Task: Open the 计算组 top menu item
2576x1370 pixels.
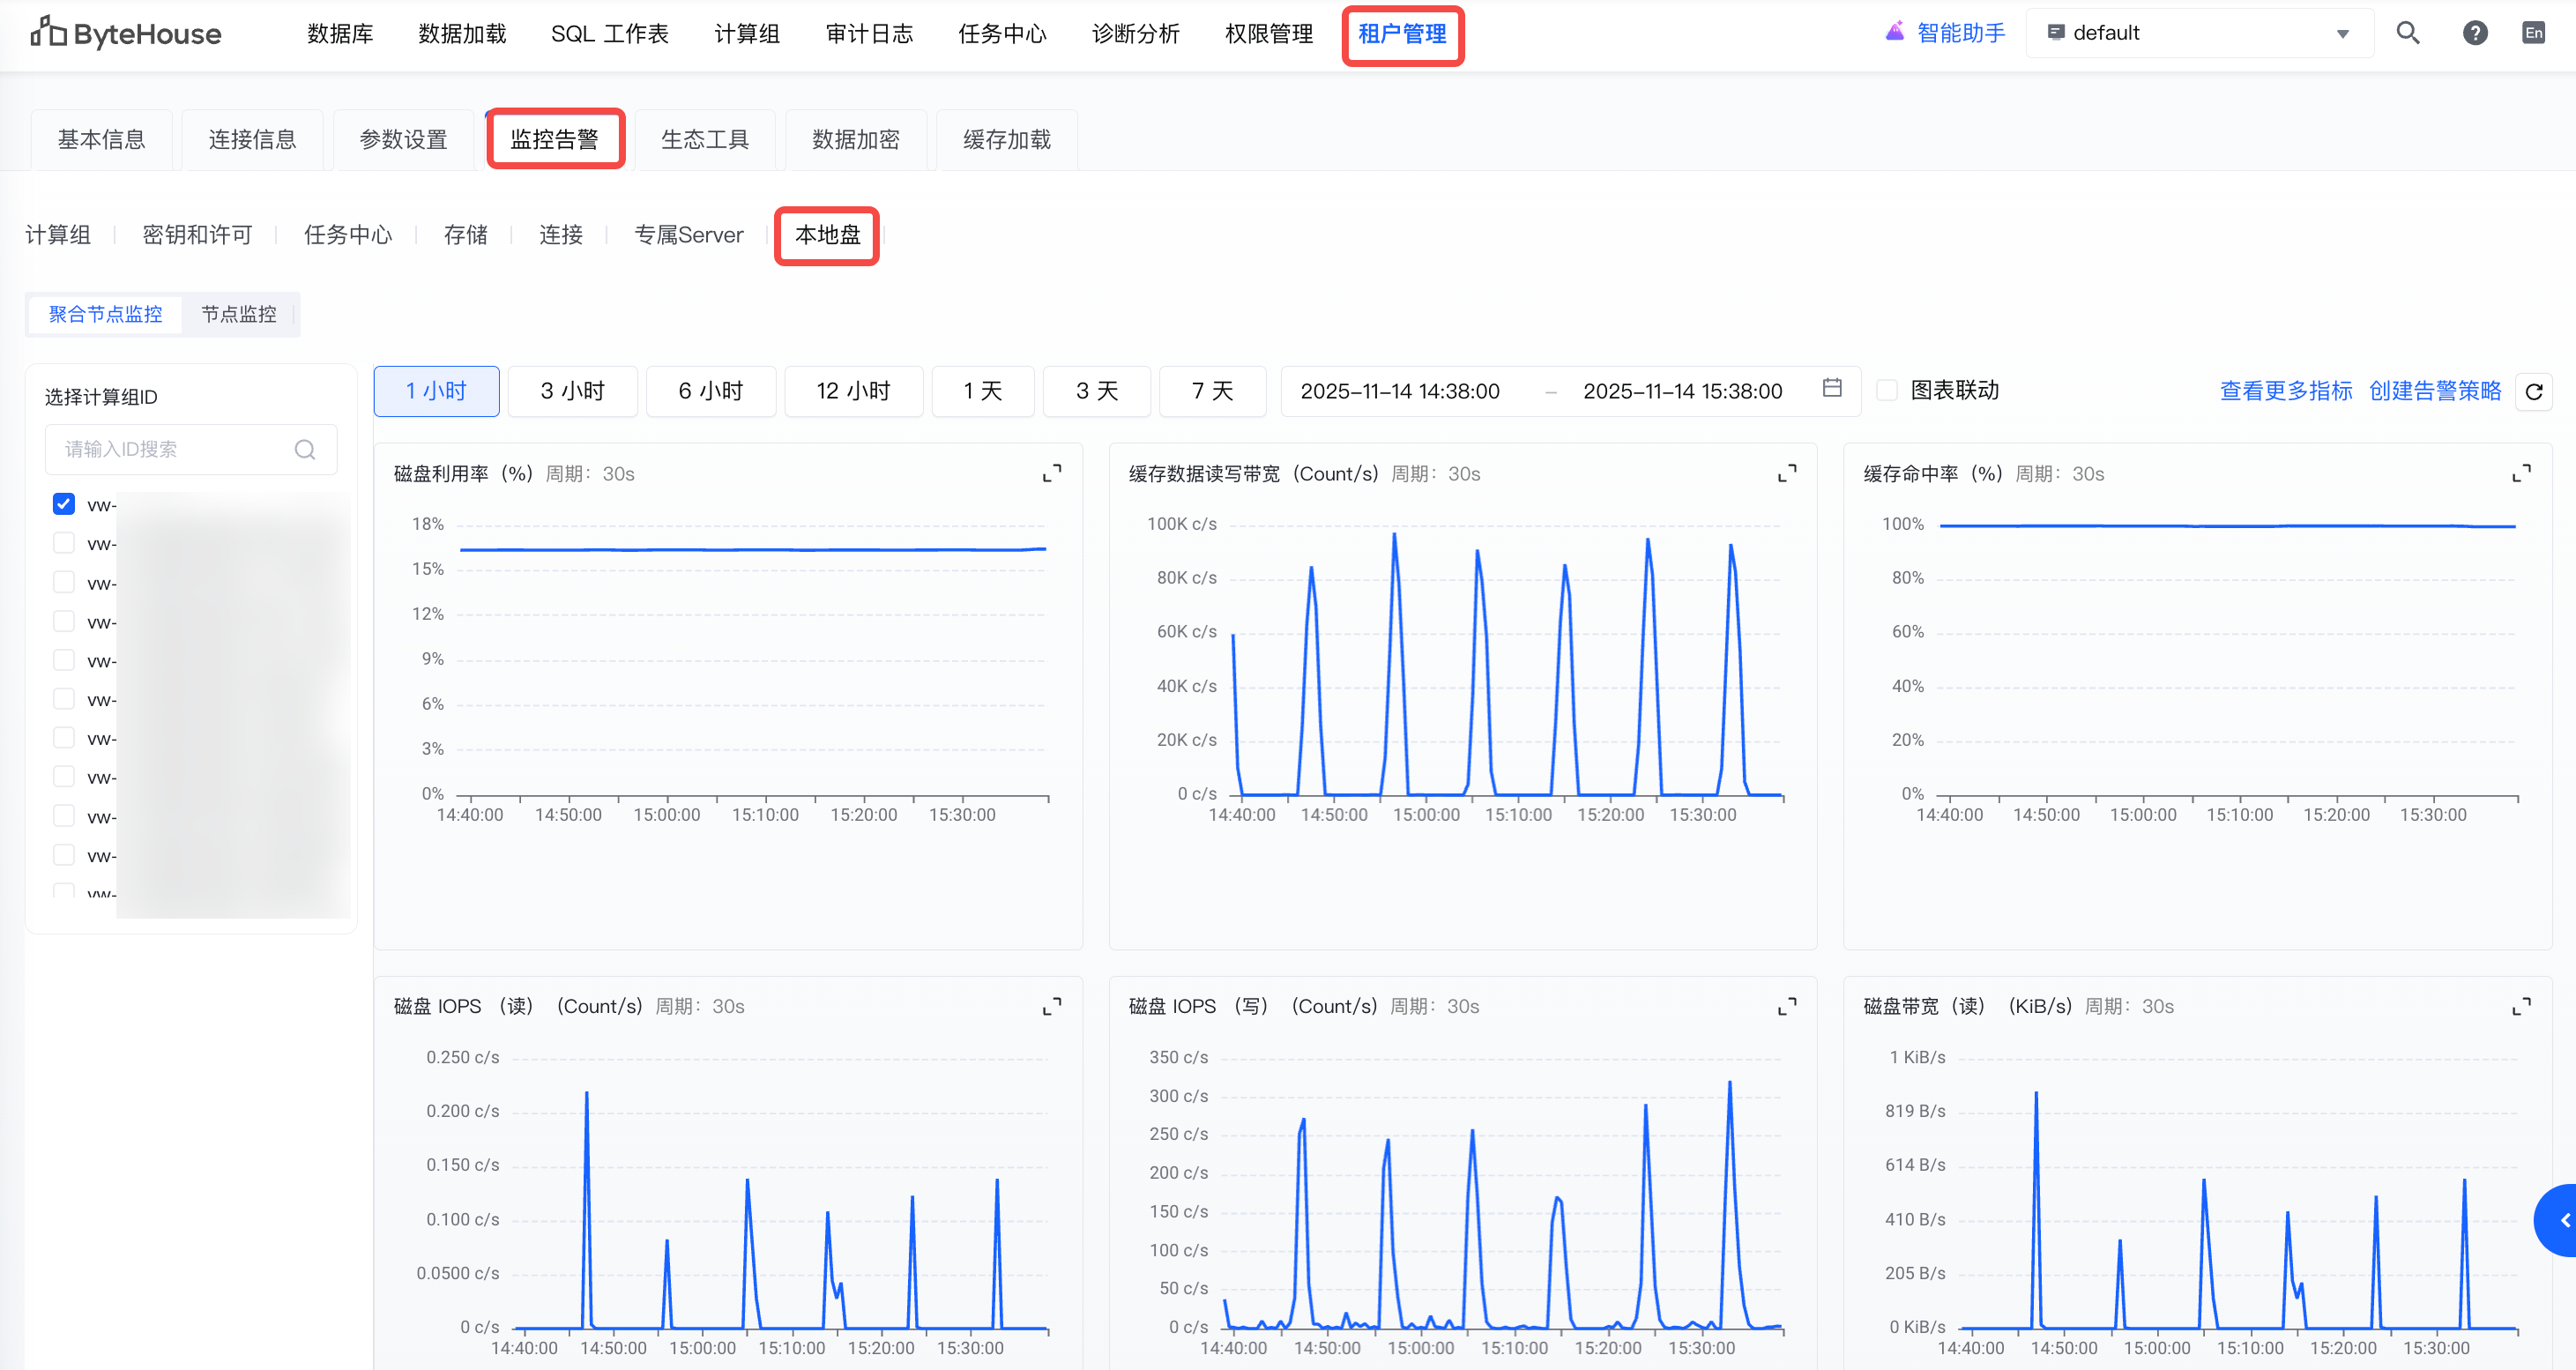Action: [x=746, y=34]
